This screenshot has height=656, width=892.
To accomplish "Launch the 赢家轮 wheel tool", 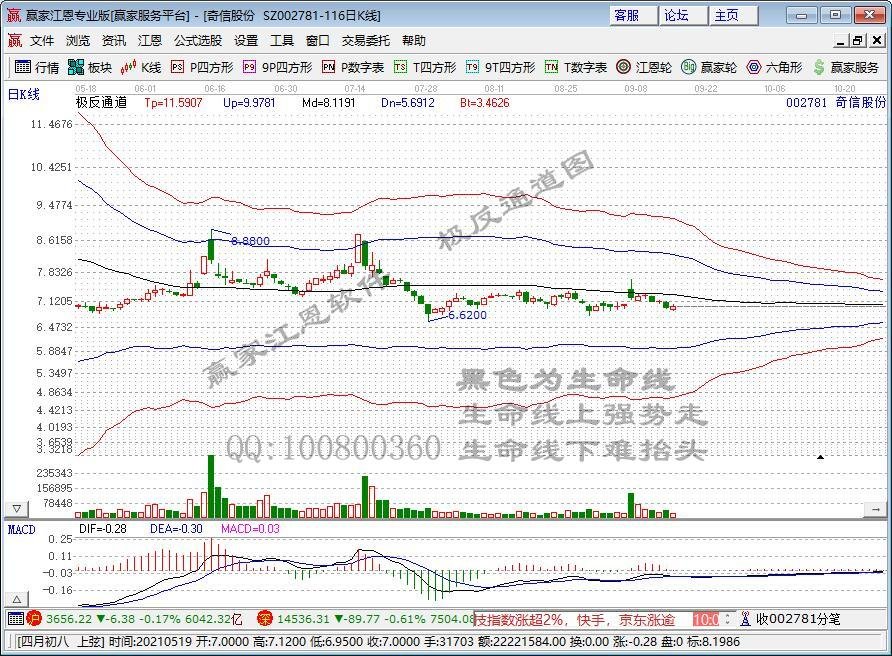I will point(709,67).
